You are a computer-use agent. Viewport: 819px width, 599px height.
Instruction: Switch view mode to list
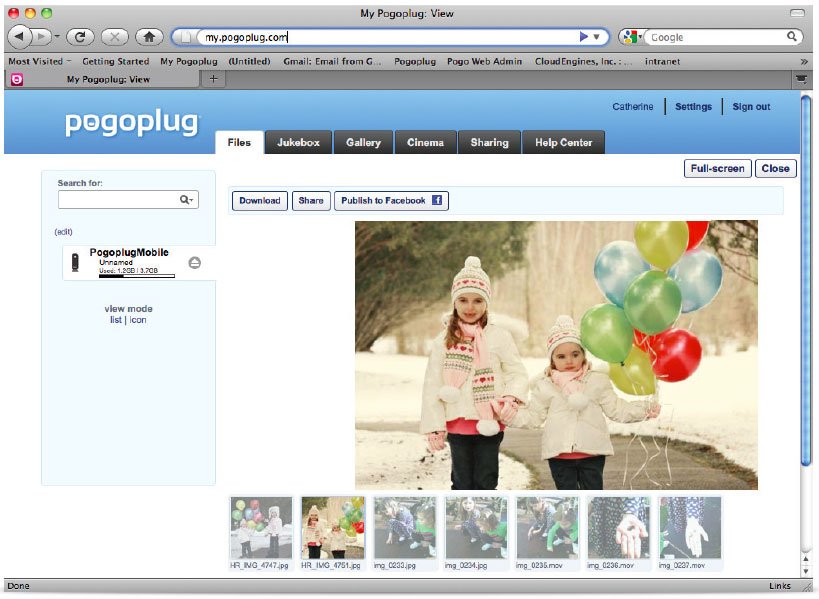(x=115, y=320)
